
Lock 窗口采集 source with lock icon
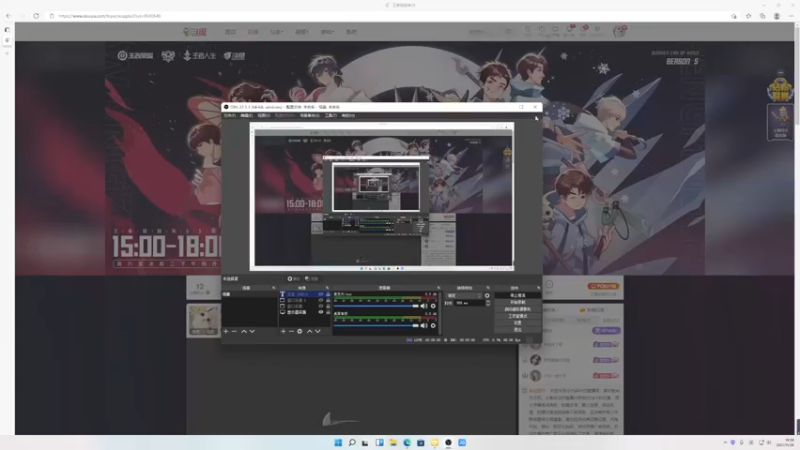point(328,306)
